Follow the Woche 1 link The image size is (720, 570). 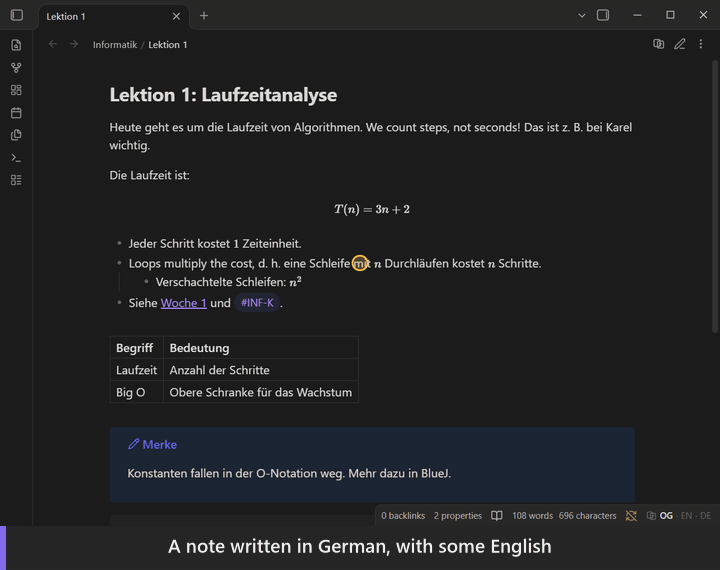pos(184,303)
